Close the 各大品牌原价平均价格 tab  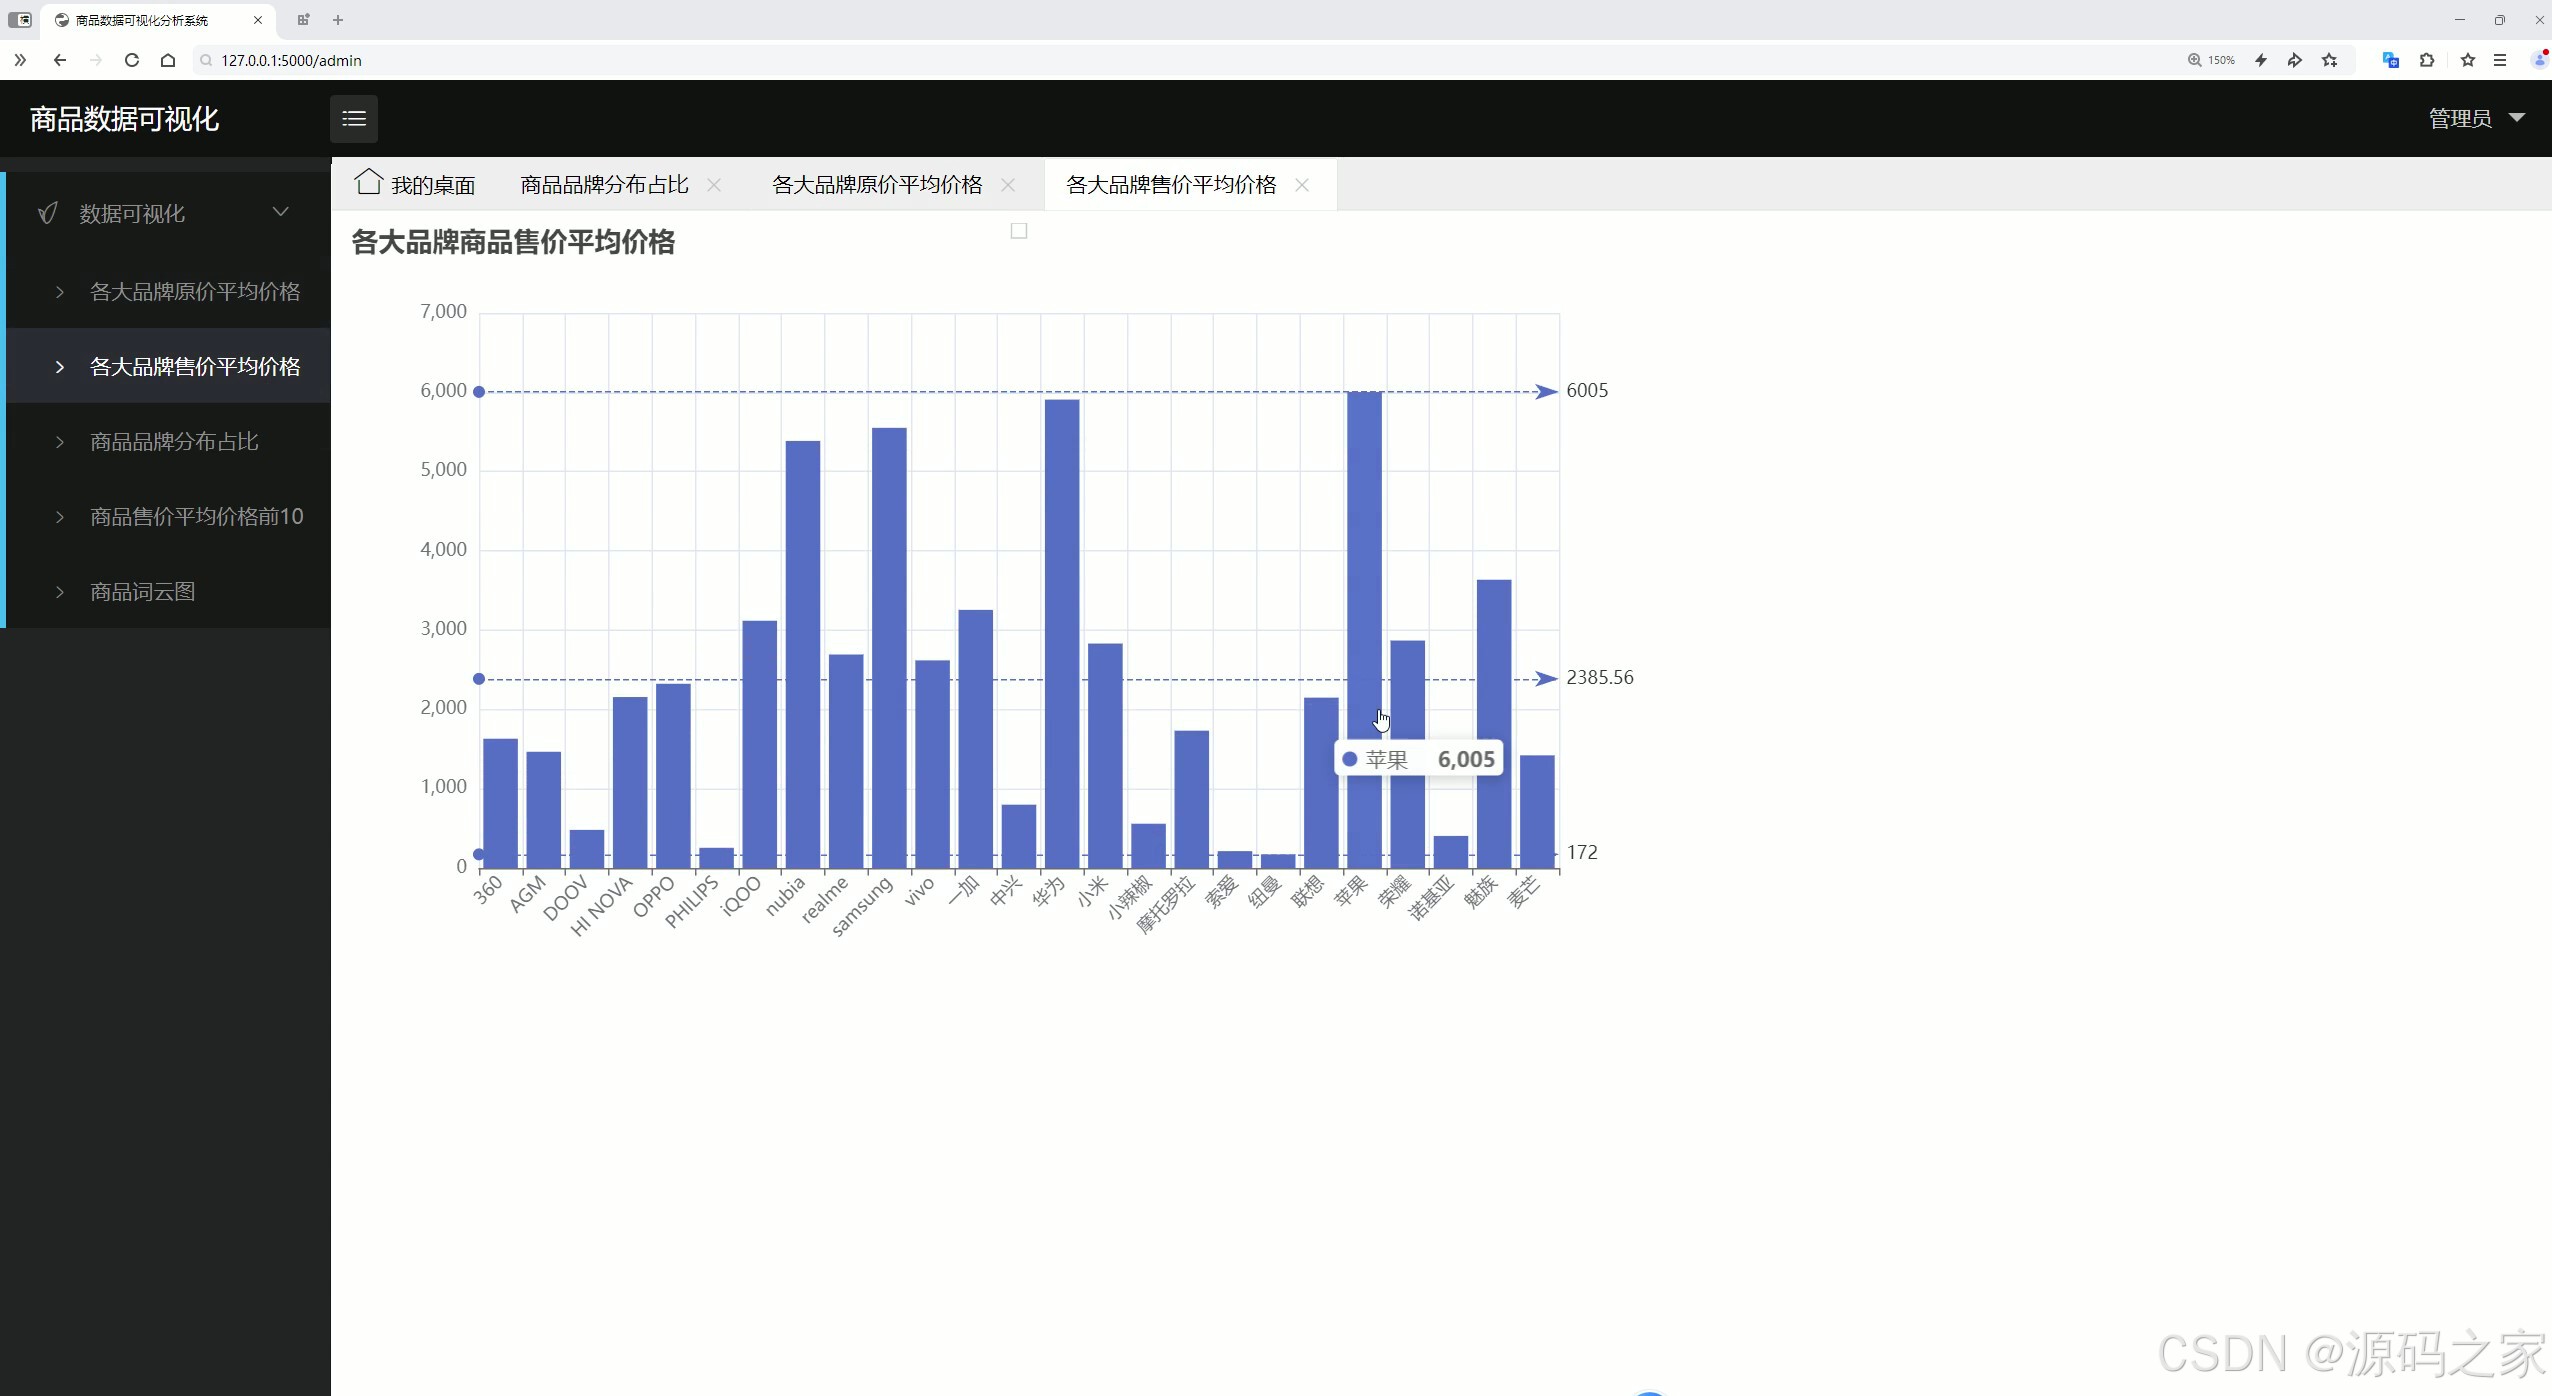coord(1008,185)
